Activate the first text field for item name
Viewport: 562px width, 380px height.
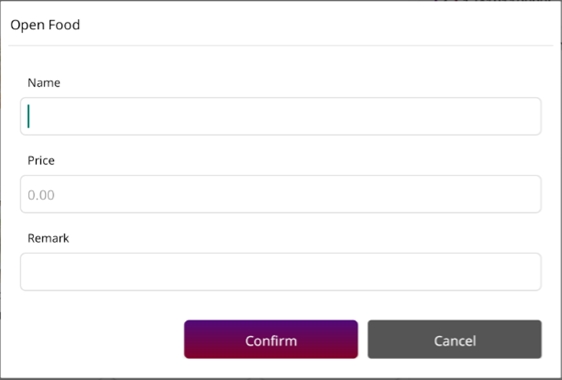point(281,116)
